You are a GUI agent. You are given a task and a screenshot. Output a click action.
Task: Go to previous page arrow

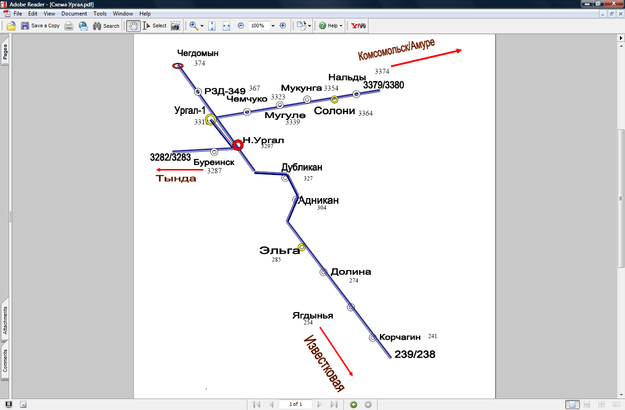coord(271,404)
